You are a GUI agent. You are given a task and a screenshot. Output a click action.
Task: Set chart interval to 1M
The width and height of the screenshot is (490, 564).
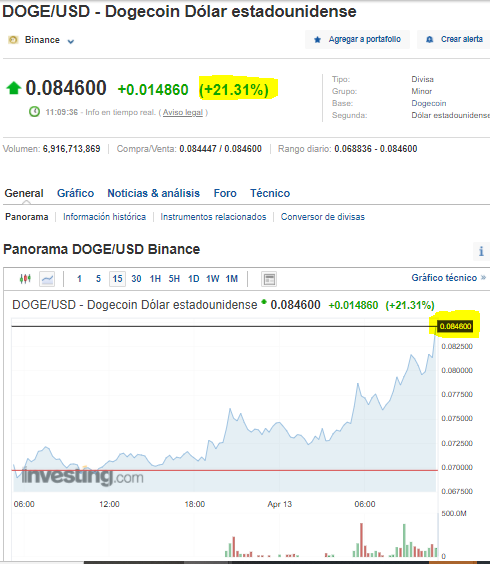232,279
